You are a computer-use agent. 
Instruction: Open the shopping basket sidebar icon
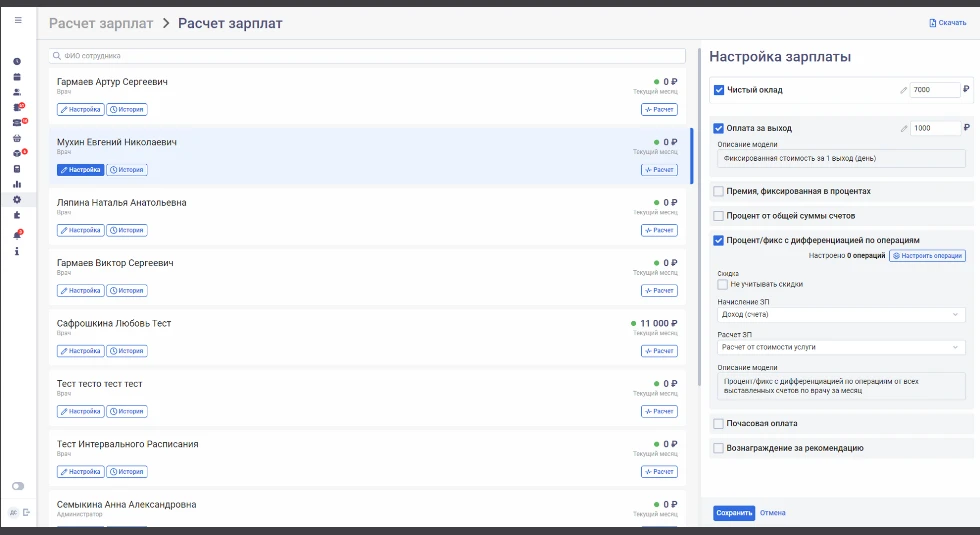17,138
